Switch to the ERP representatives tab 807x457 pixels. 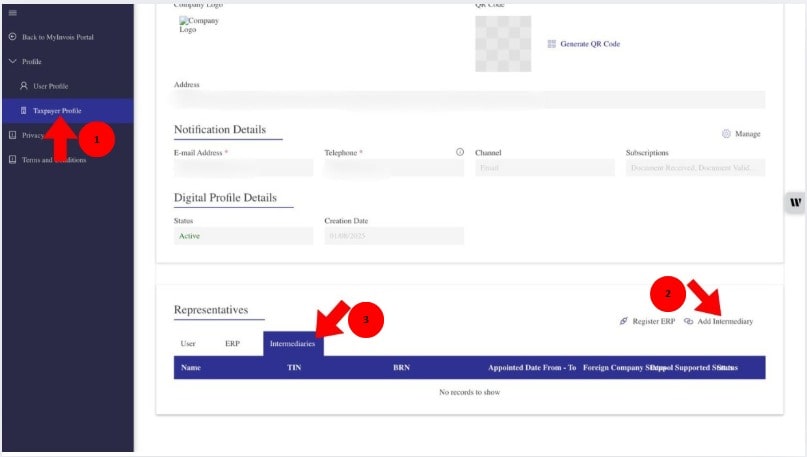(232, 343)
